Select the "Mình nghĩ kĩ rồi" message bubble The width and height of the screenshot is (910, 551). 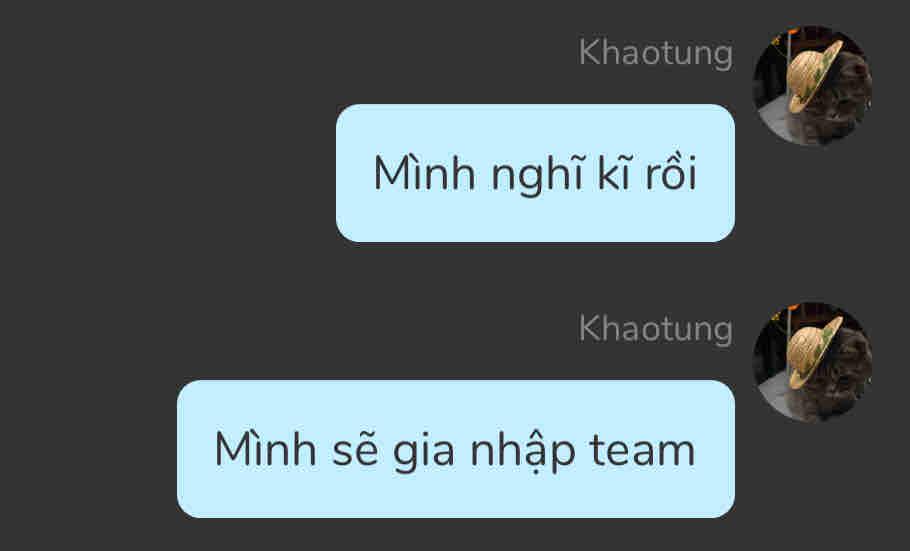click(x=535, y=173)
